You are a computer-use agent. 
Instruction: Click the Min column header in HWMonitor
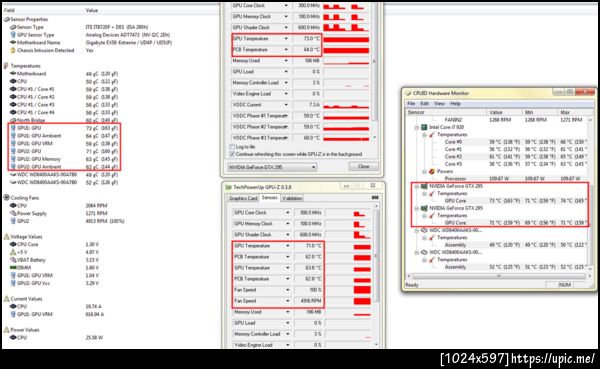(539, 112)
